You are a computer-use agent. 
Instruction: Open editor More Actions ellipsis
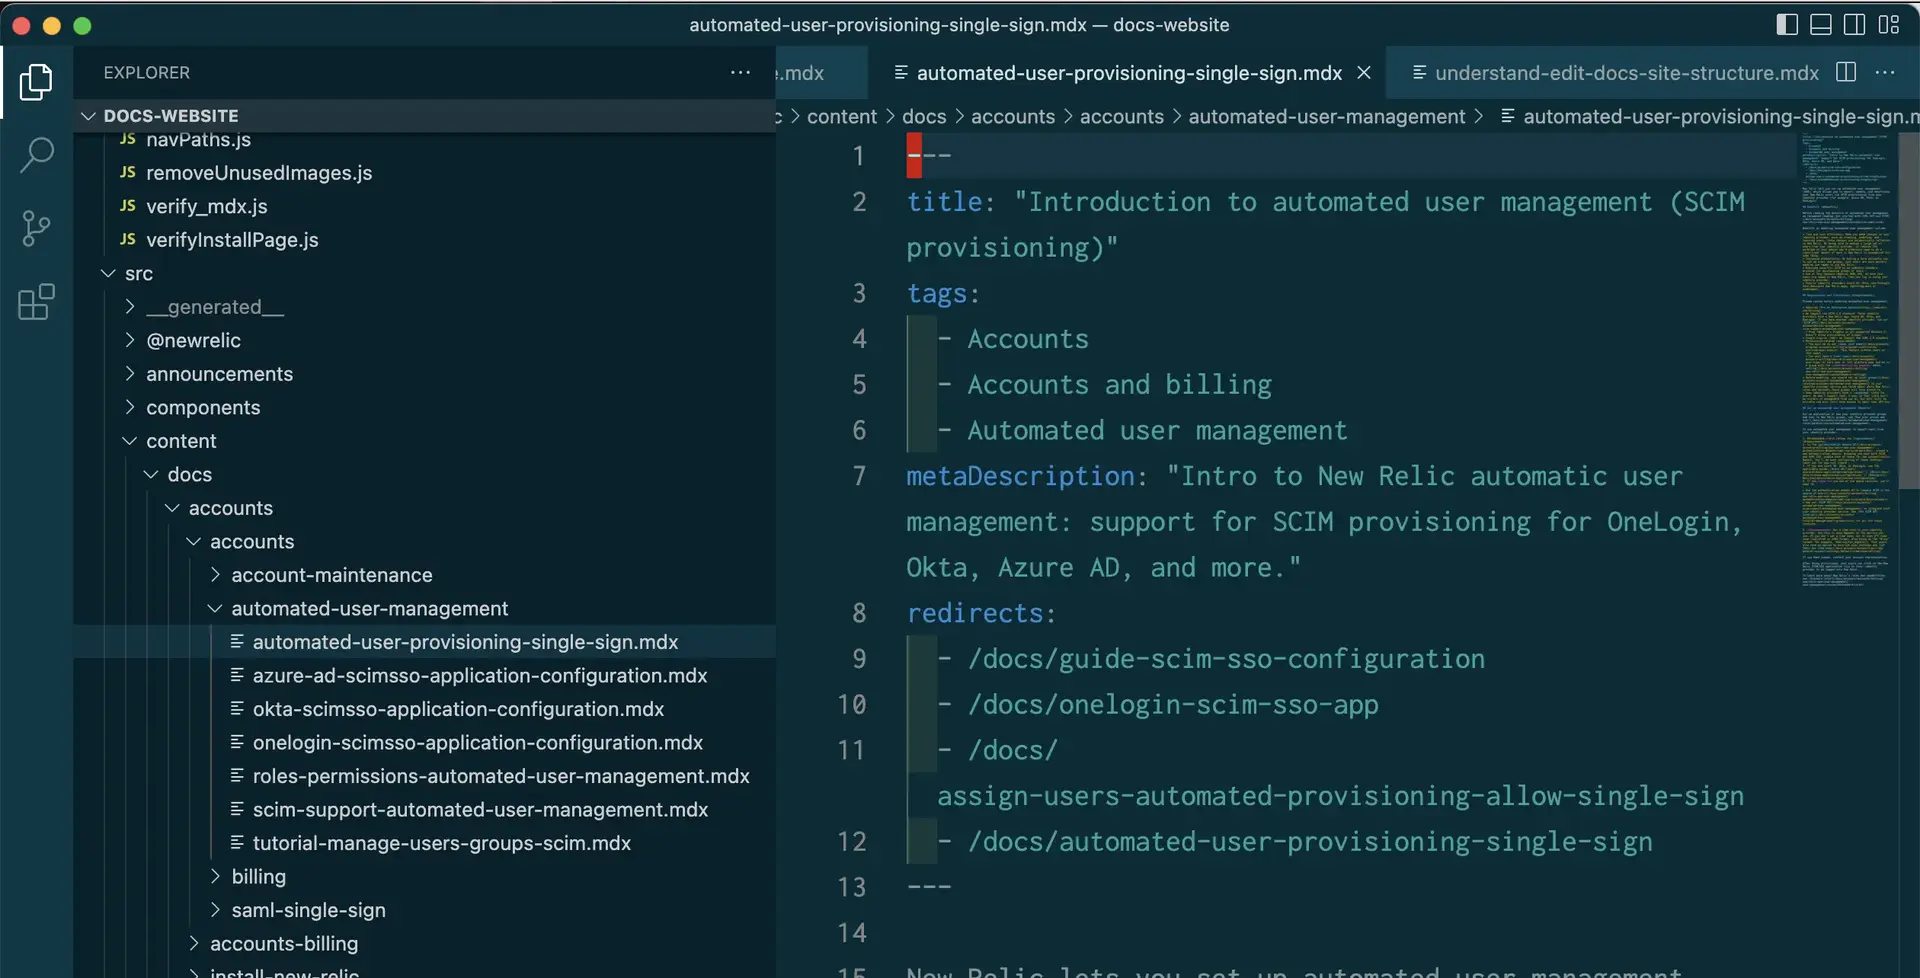point(1885,72)
